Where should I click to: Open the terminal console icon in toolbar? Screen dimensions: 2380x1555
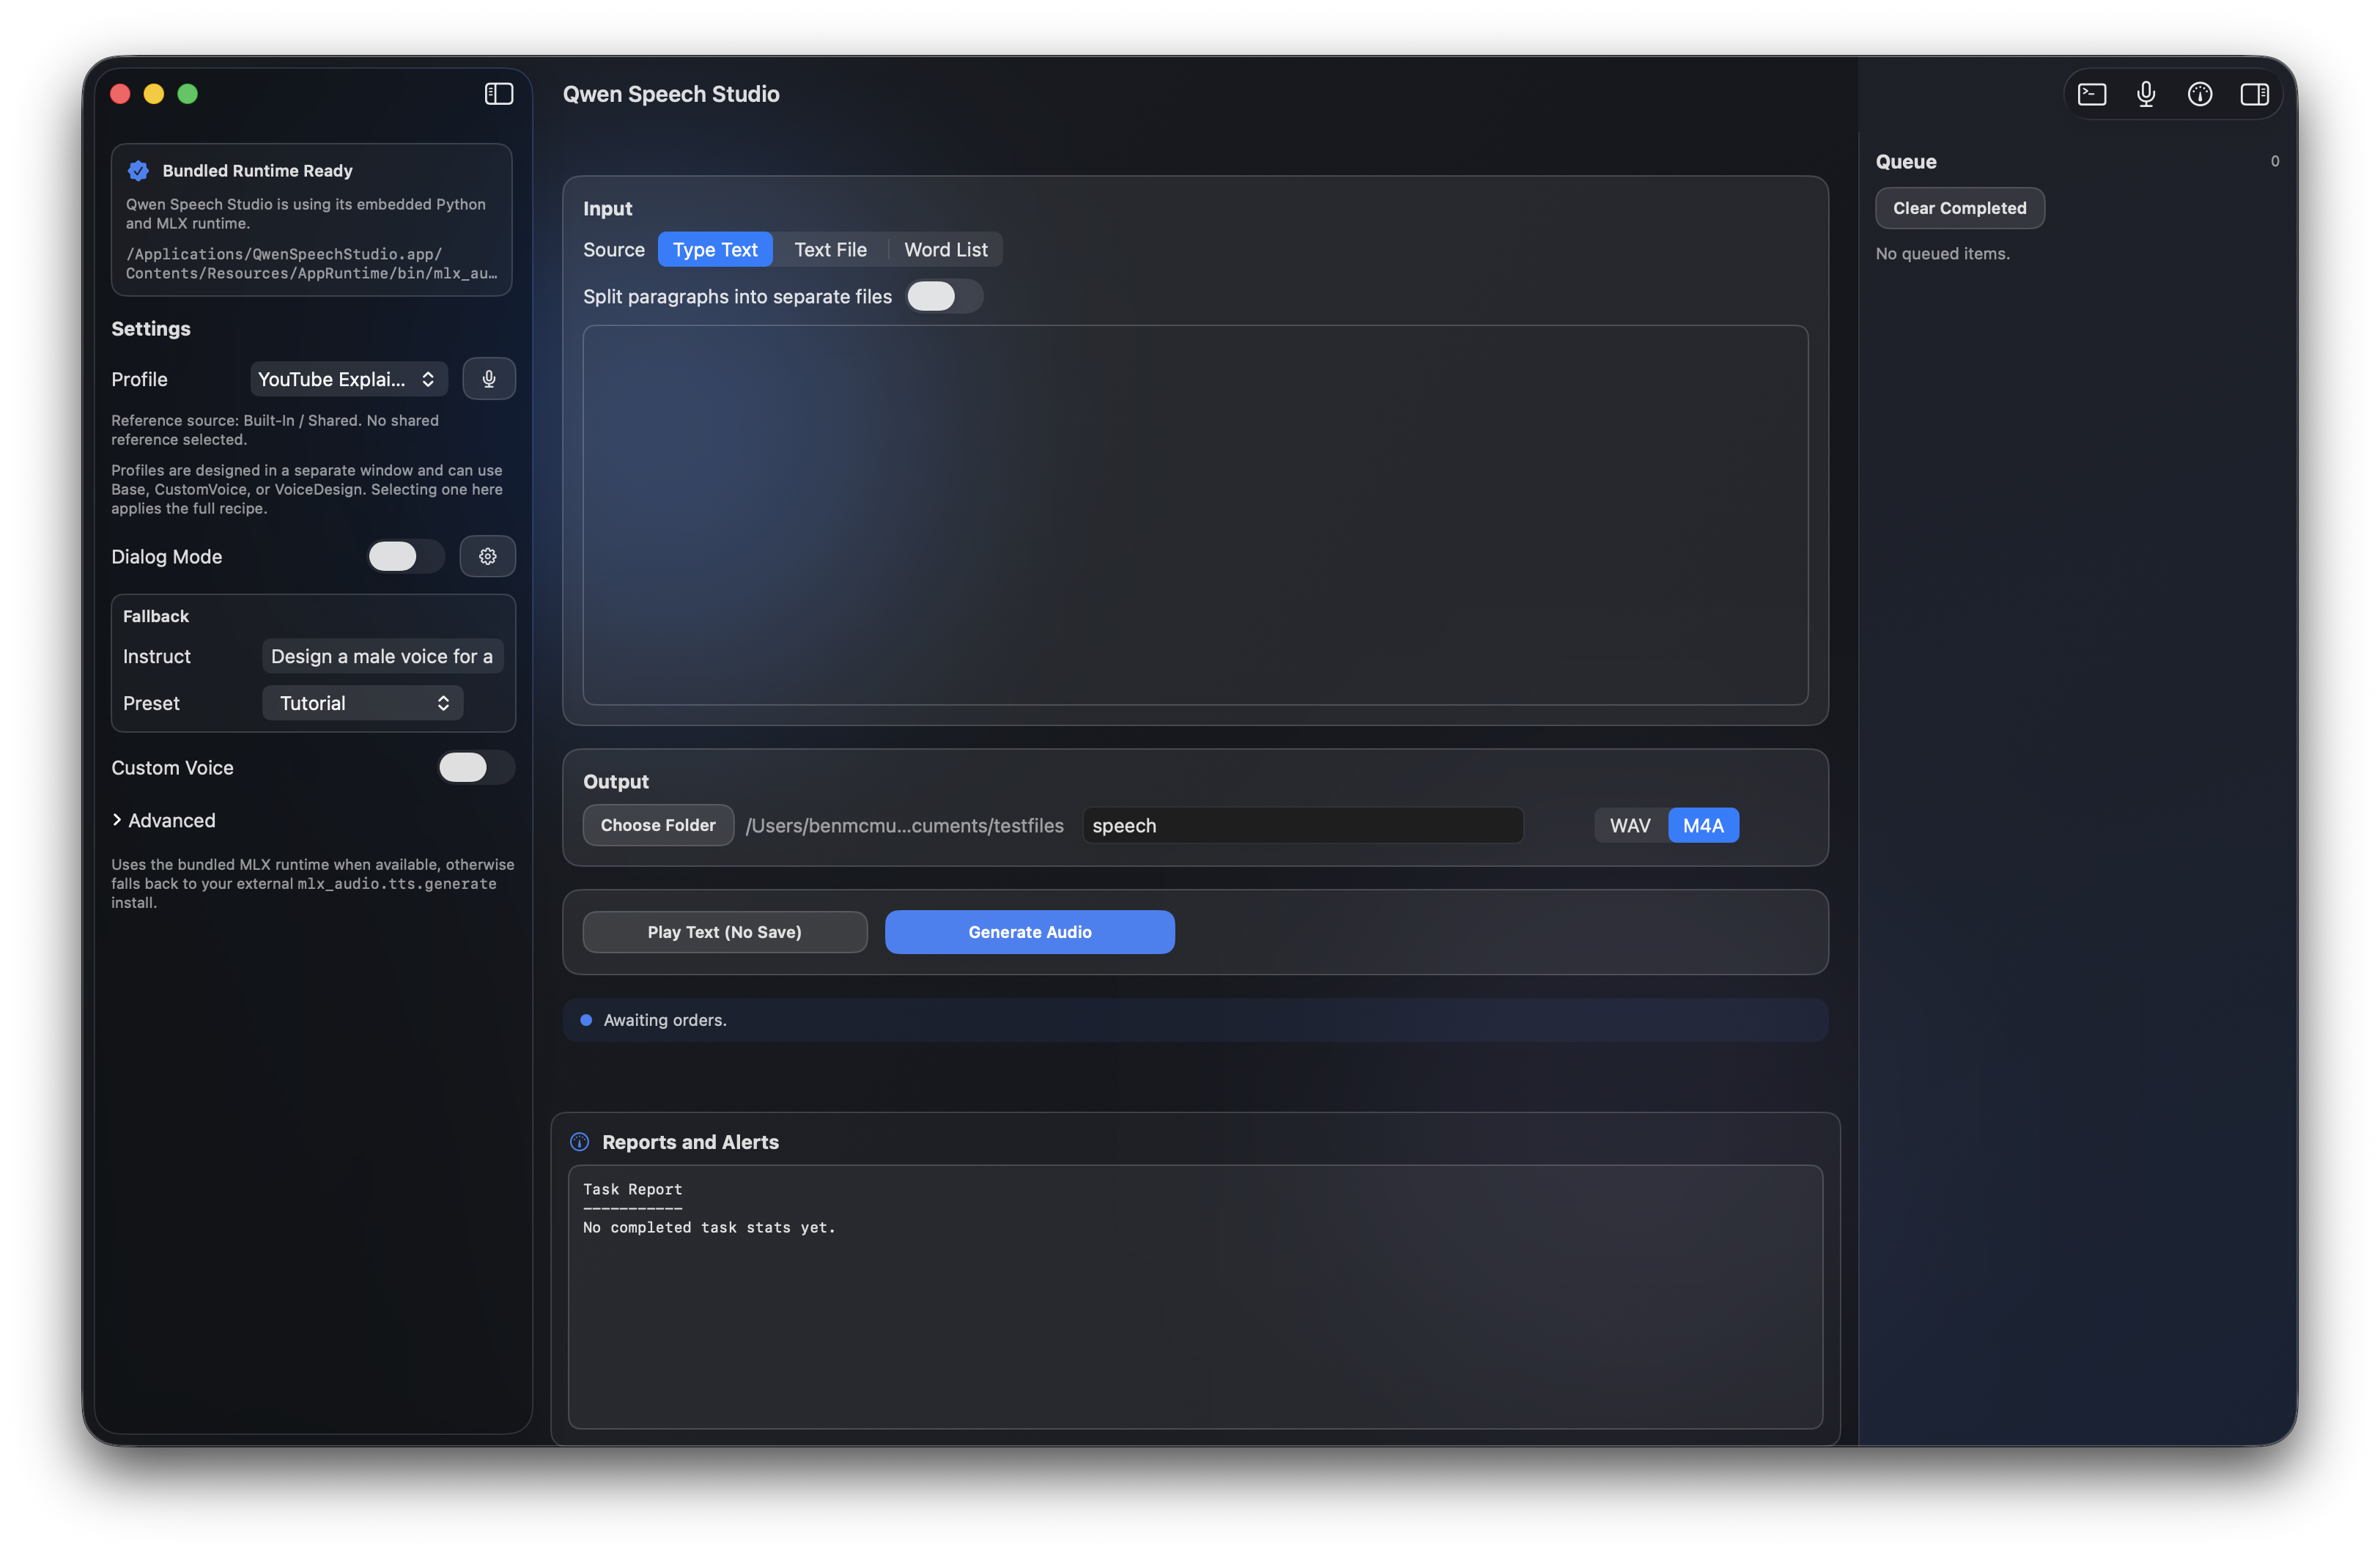coord(2092,94)
